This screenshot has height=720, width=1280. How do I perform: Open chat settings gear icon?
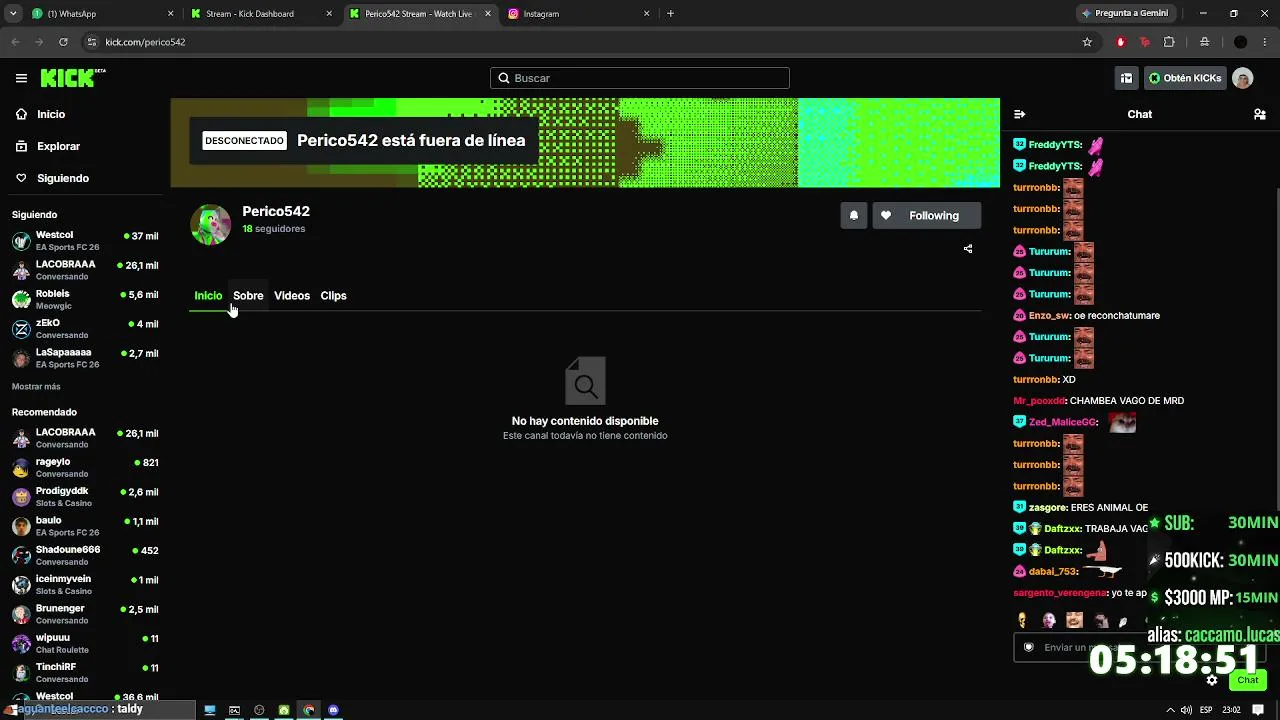(x=1212, y=680)
